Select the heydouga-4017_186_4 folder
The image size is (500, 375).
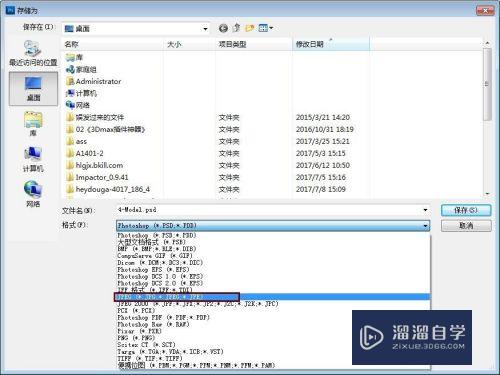coord(108,189)
